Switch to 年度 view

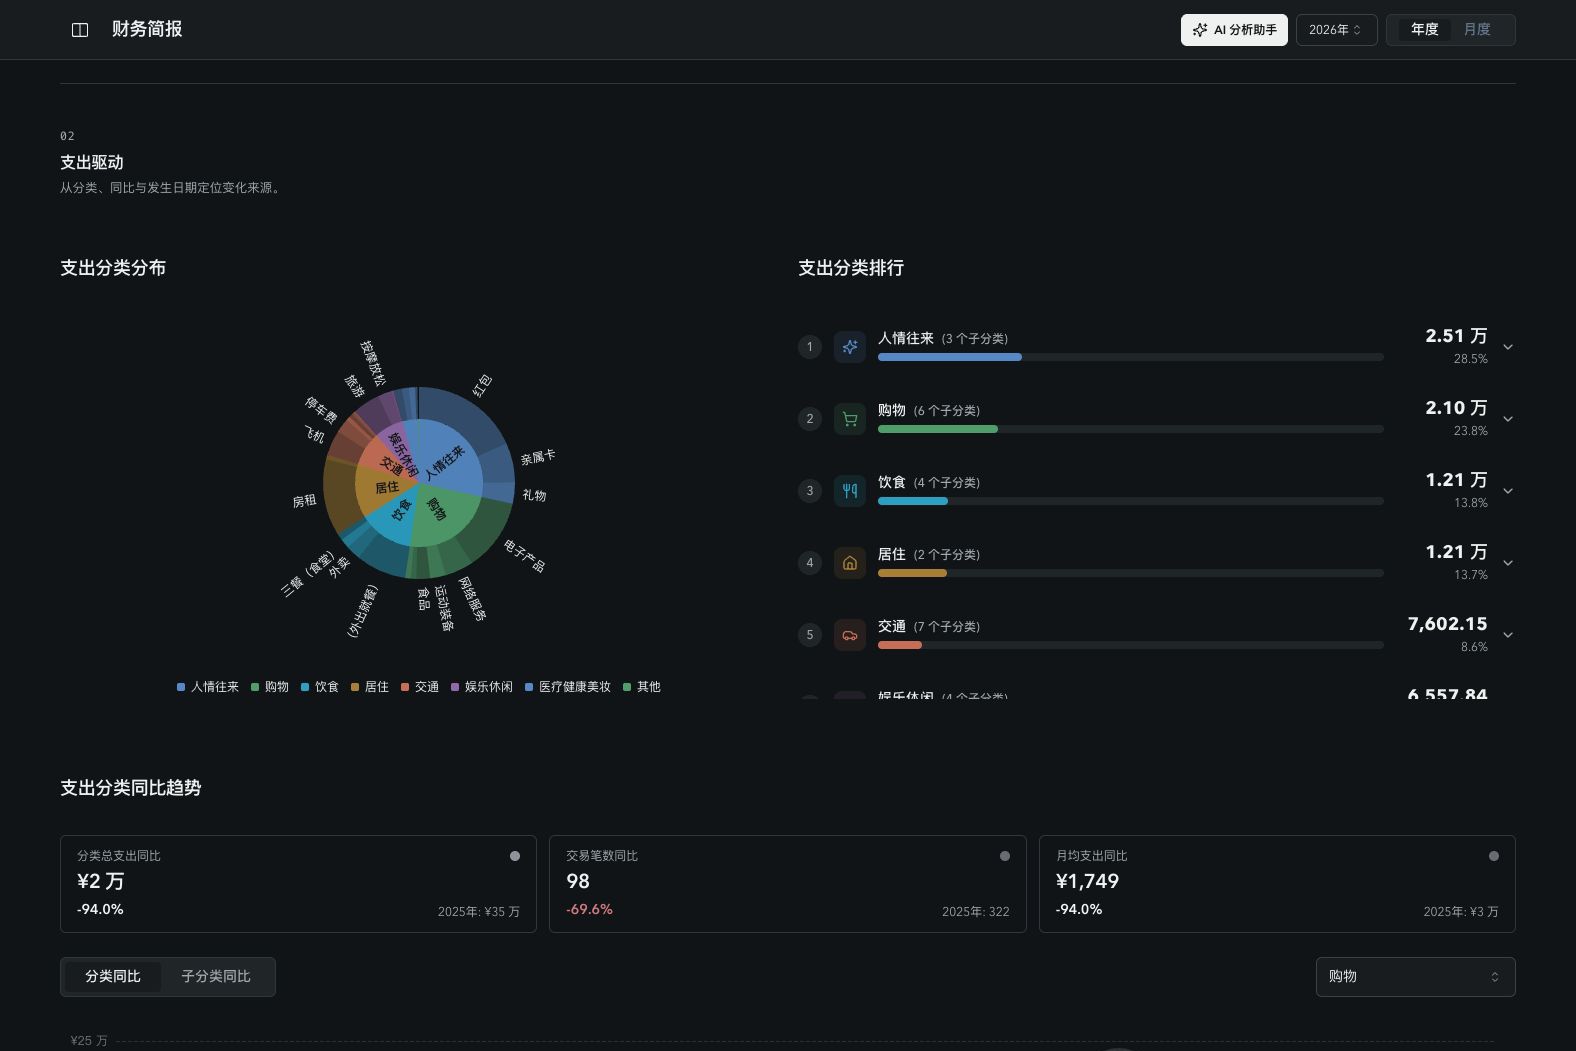point(1424,30)
